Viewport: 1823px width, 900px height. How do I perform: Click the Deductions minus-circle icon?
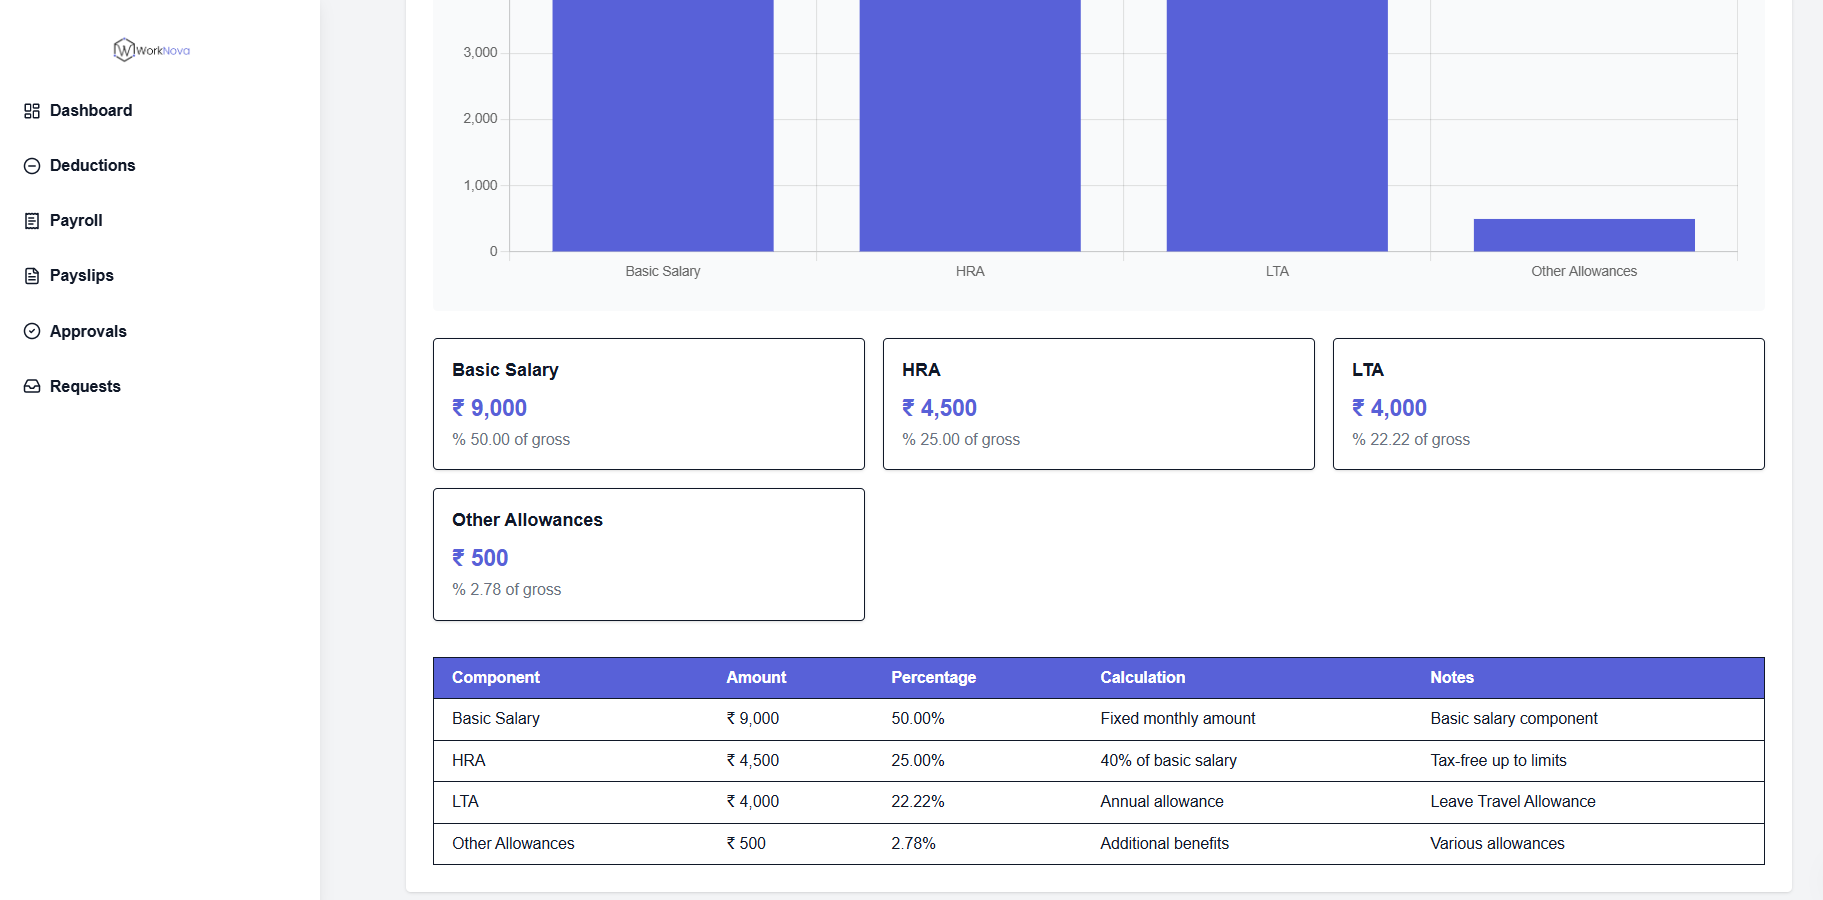[32, 166]
